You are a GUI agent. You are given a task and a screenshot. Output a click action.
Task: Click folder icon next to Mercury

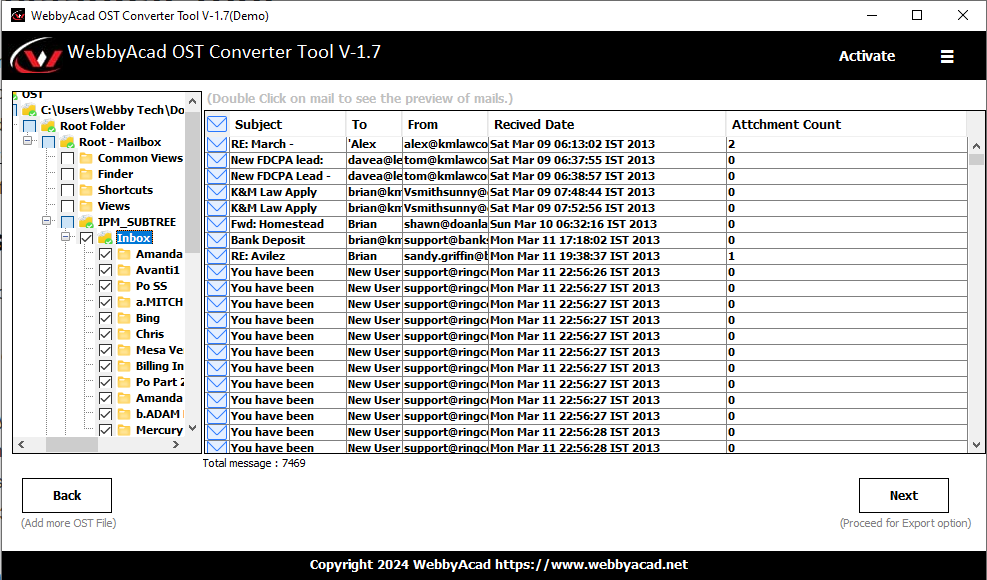(124, 430)
